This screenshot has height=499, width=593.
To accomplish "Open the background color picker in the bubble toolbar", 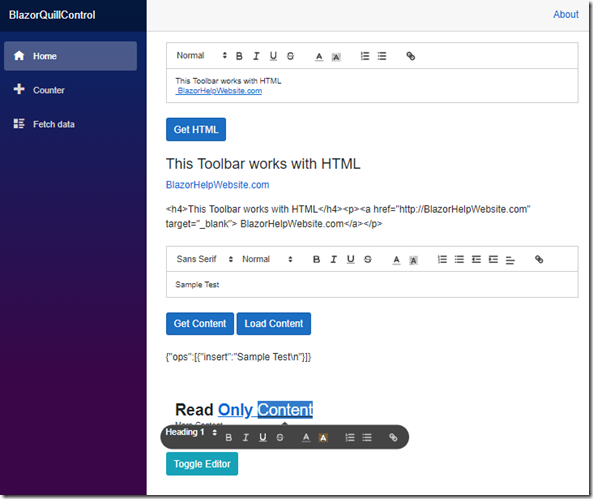I will click(323, 437).
